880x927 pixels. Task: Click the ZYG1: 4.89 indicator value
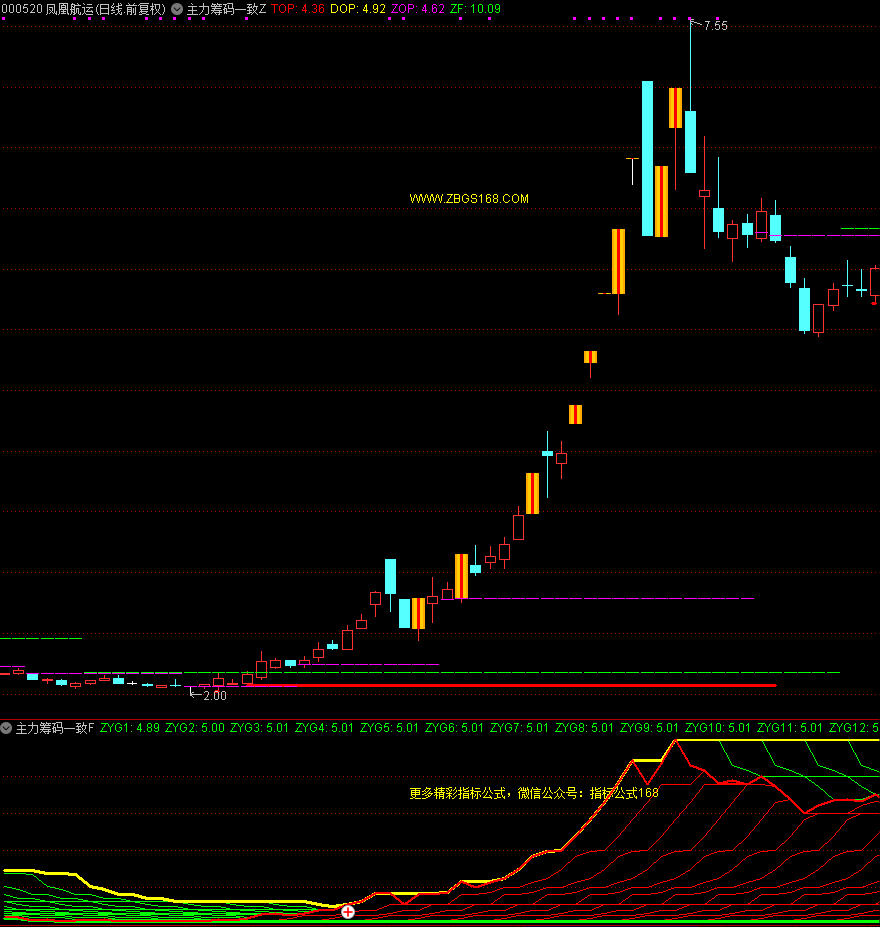tap(130, 728)
